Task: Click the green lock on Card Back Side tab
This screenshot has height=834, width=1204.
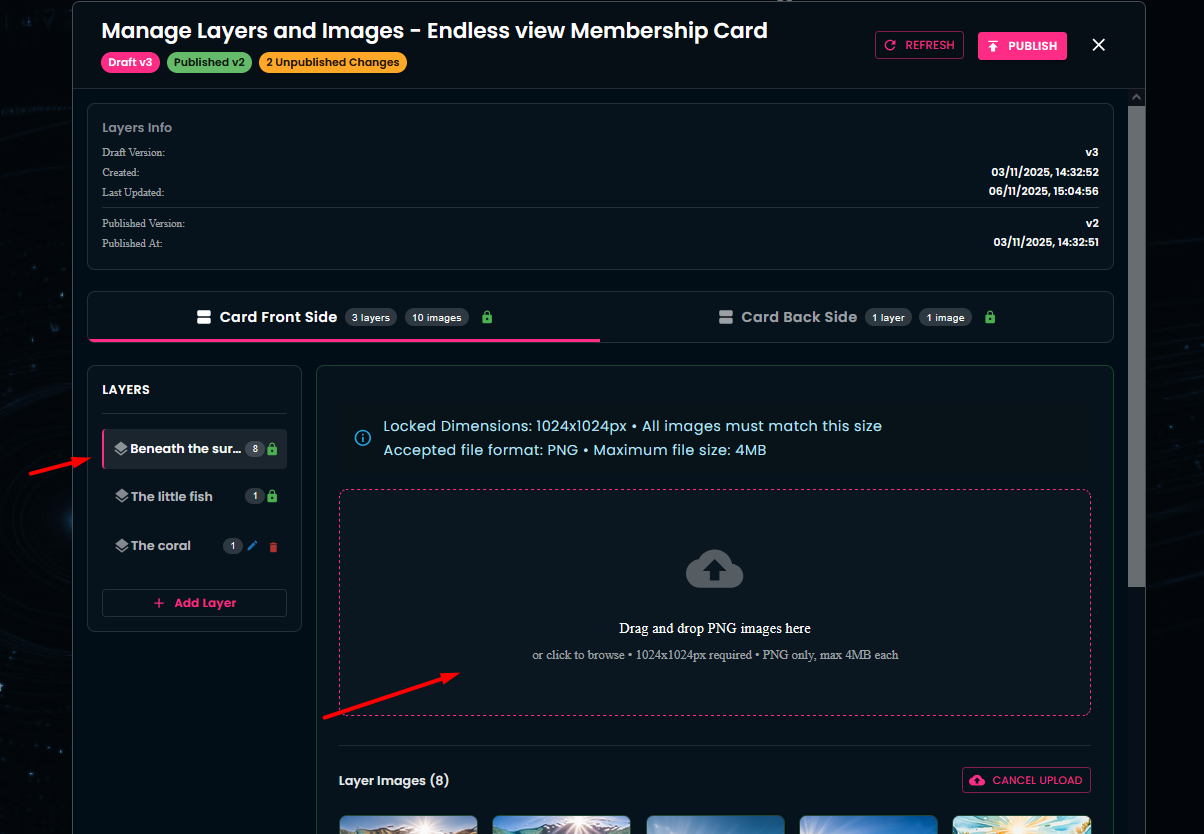Action: (990, 317)
